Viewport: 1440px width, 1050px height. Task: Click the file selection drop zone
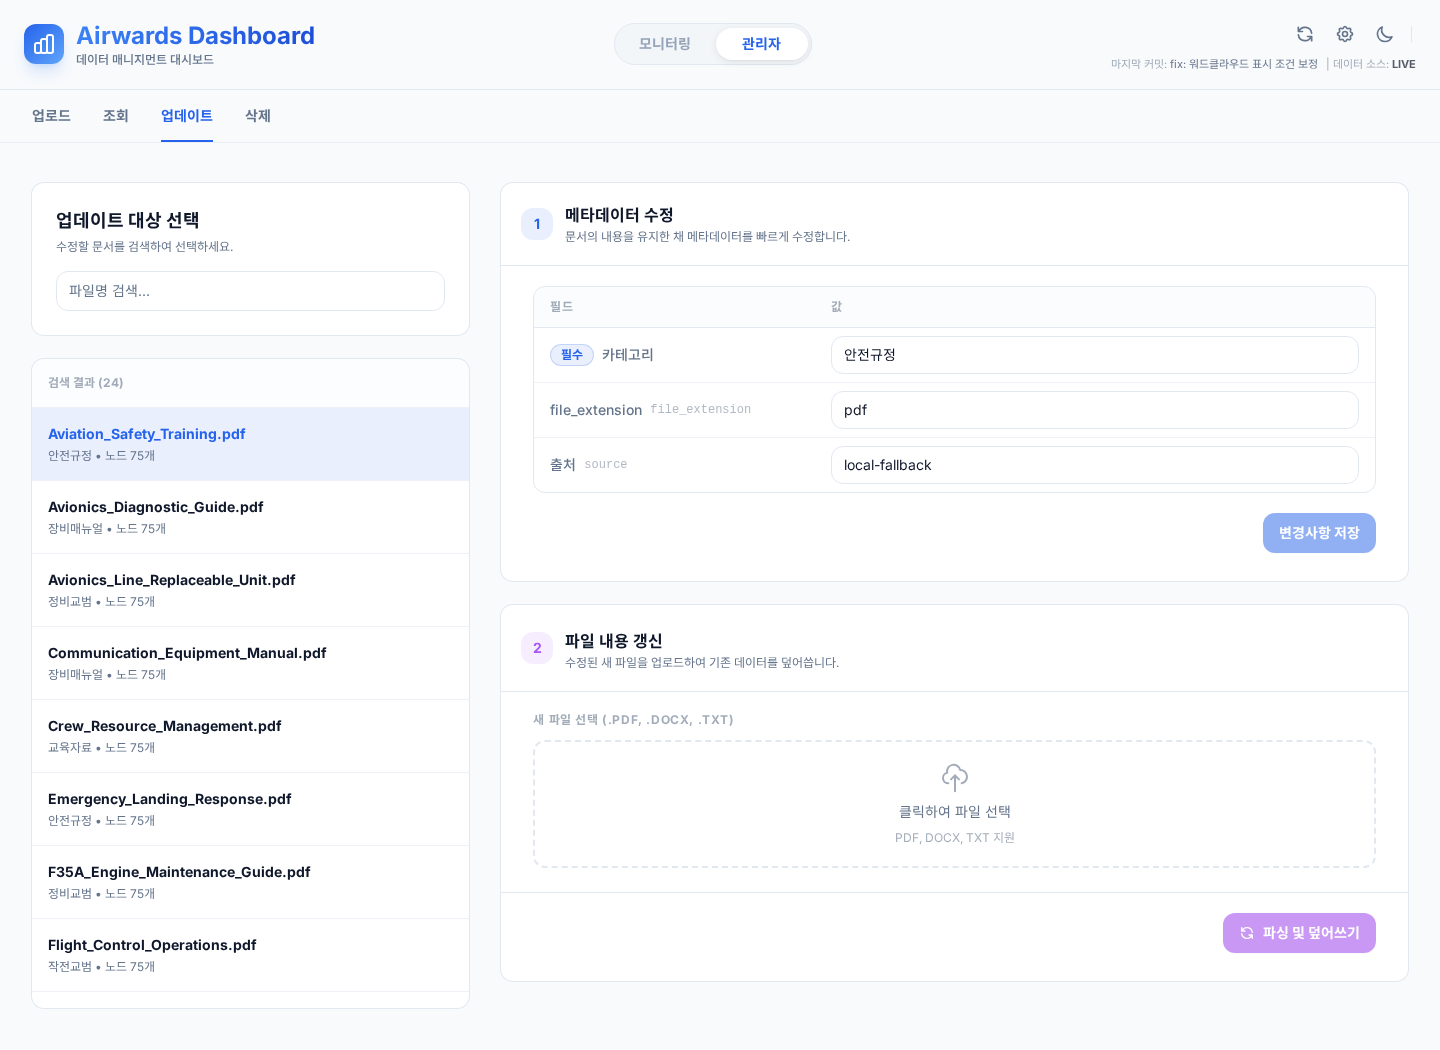(x=954, y=804)
